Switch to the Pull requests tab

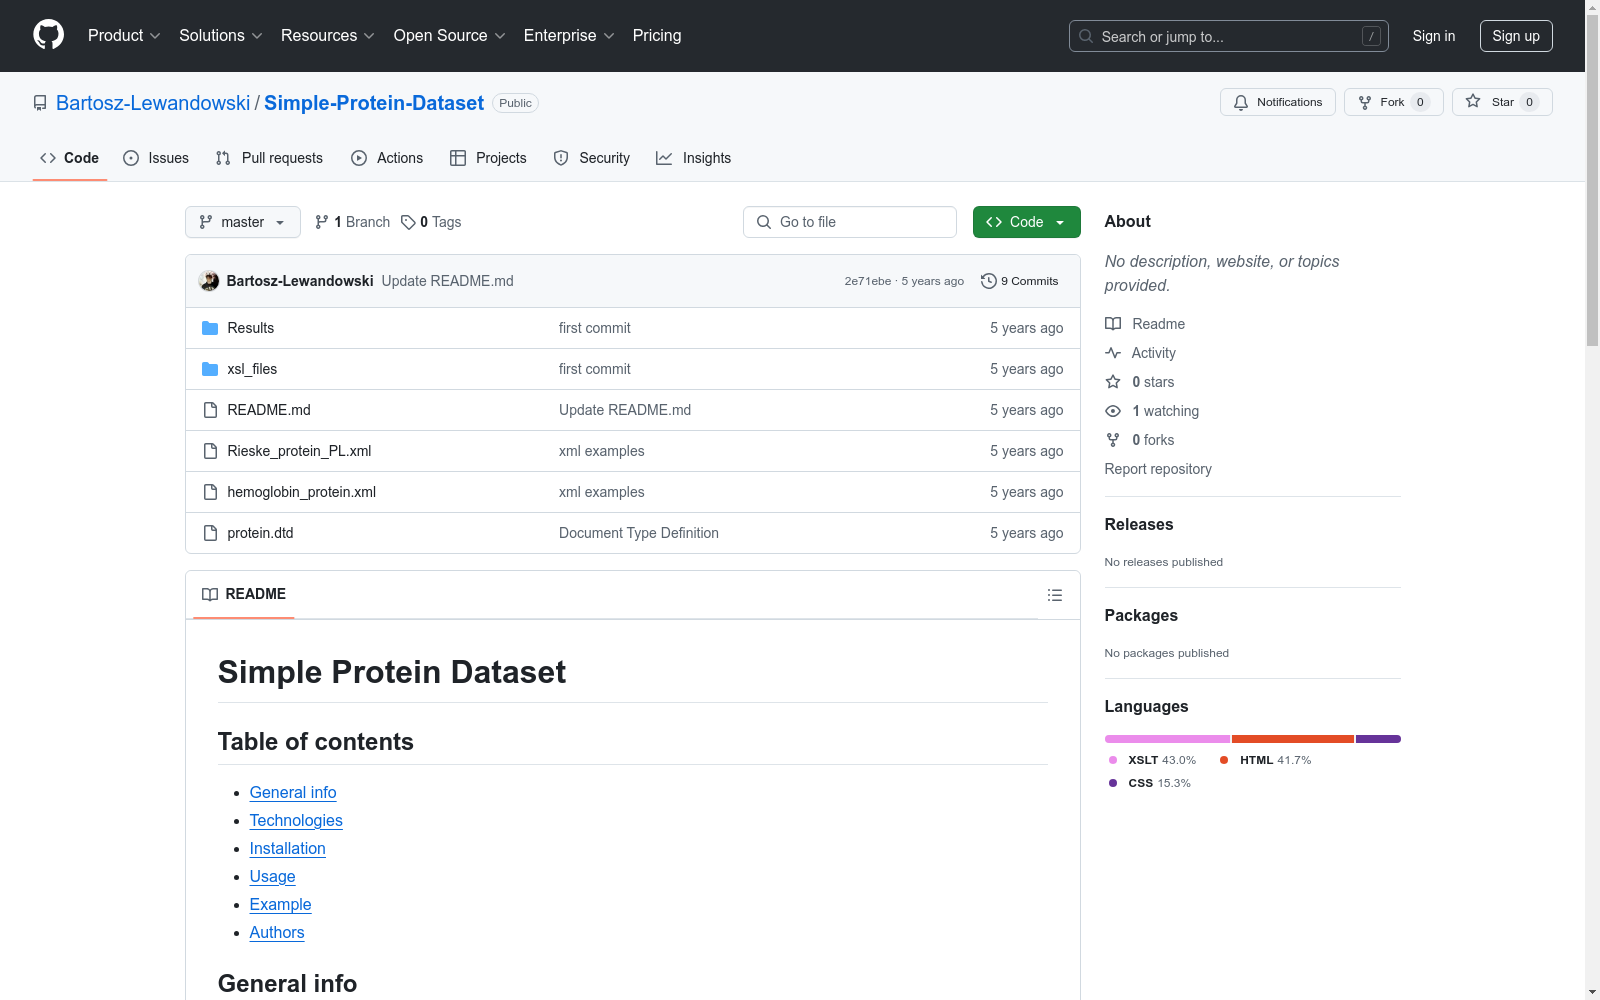269,158
